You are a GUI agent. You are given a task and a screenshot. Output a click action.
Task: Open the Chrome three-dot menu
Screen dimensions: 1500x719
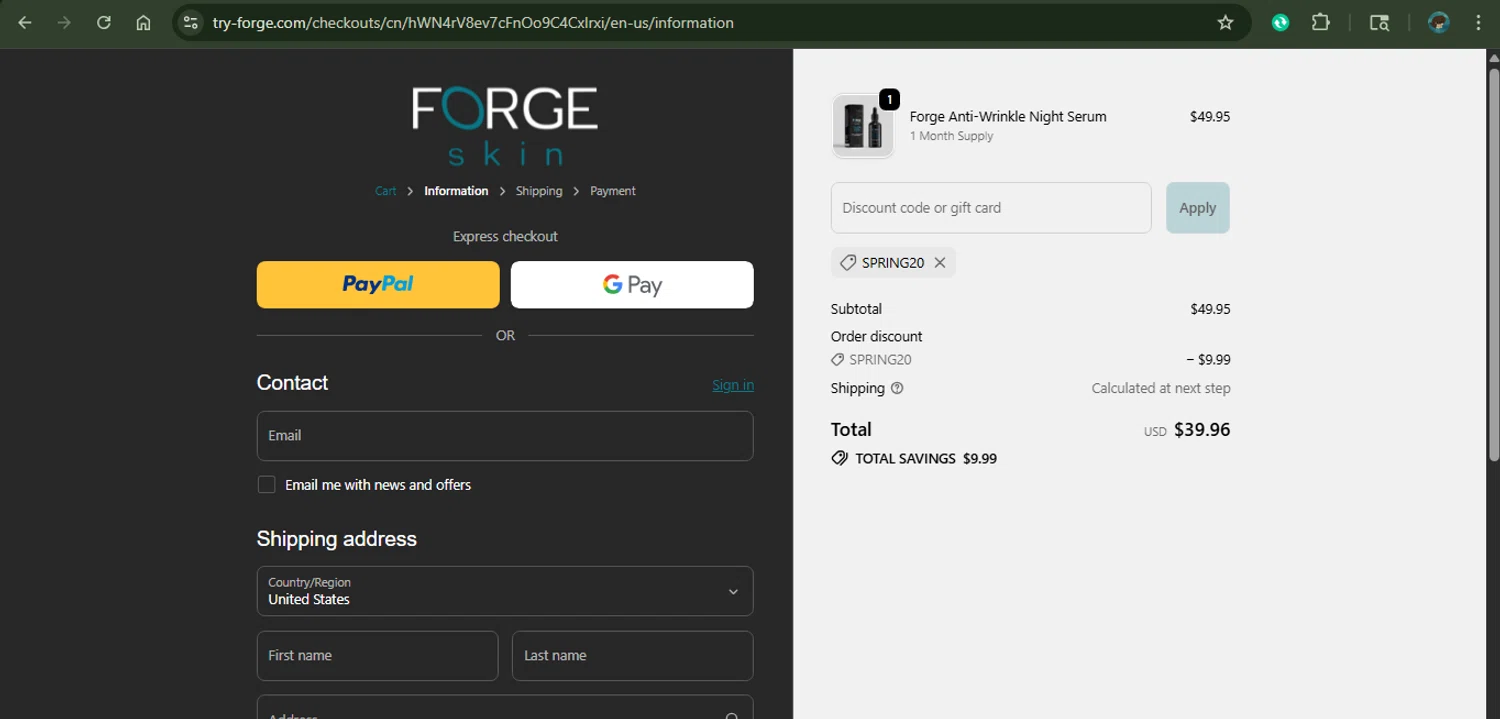(1478, 22)
